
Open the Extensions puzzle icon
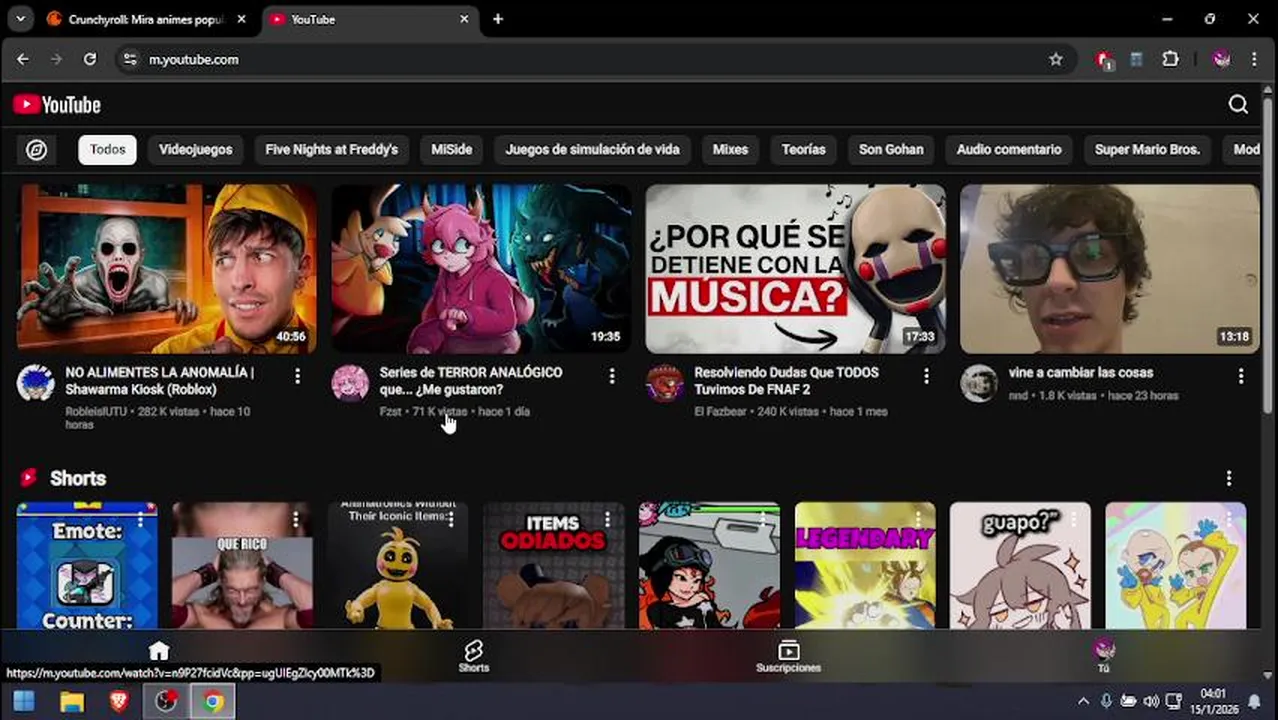[x=1170, y=59]
